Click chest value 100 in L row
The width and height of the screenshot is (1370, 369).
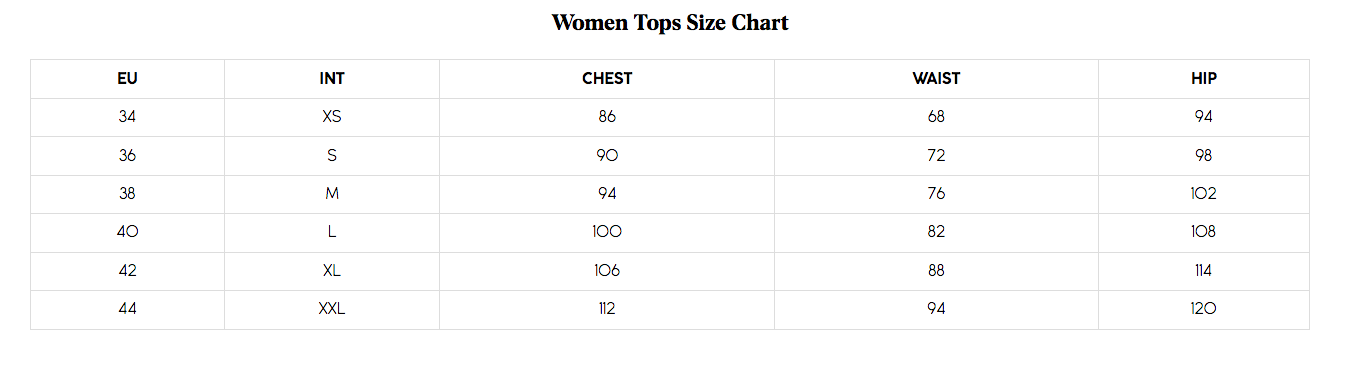pos(607,232)
